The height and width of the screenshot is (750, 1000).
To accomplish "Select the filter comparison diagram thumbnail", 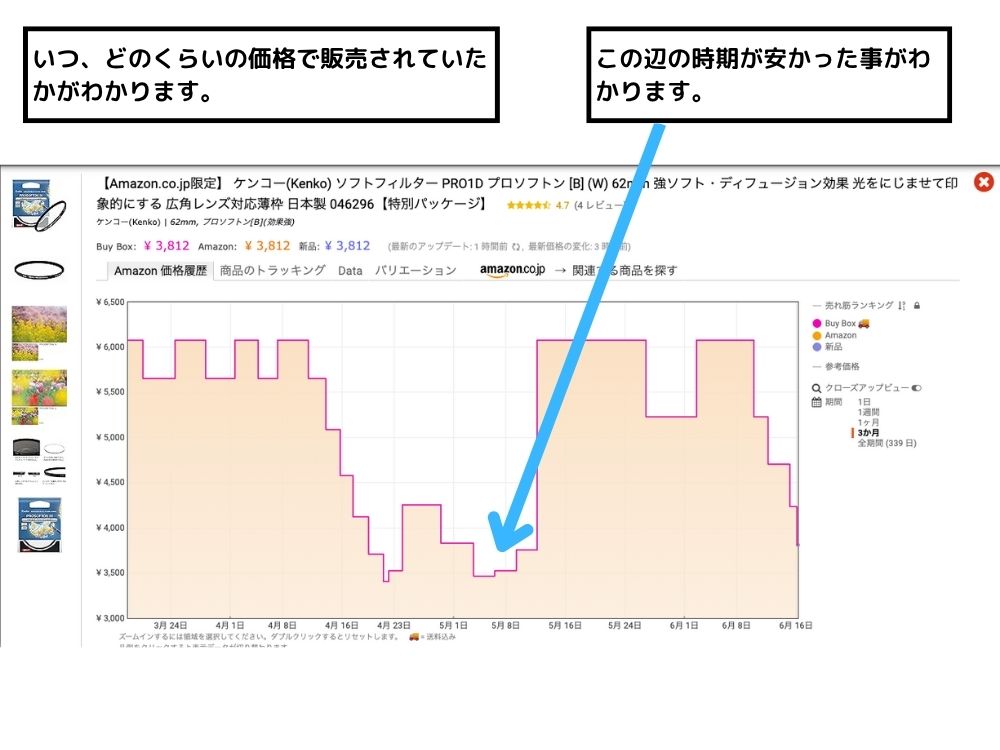I will tap(39, 460).
